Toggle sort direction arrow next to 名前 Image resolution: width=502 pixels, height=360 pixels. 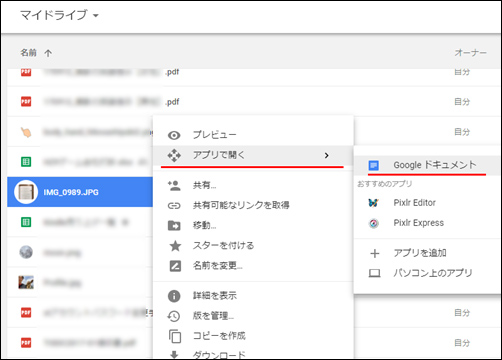click(x=48, y=53)
